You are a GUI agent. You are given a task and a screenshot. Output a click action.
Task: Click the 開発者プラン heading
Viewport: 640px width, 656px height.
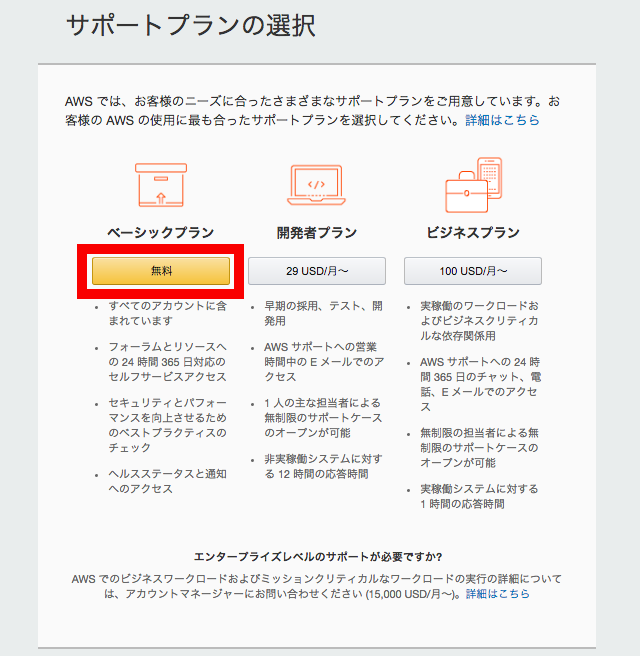point(317,233)
